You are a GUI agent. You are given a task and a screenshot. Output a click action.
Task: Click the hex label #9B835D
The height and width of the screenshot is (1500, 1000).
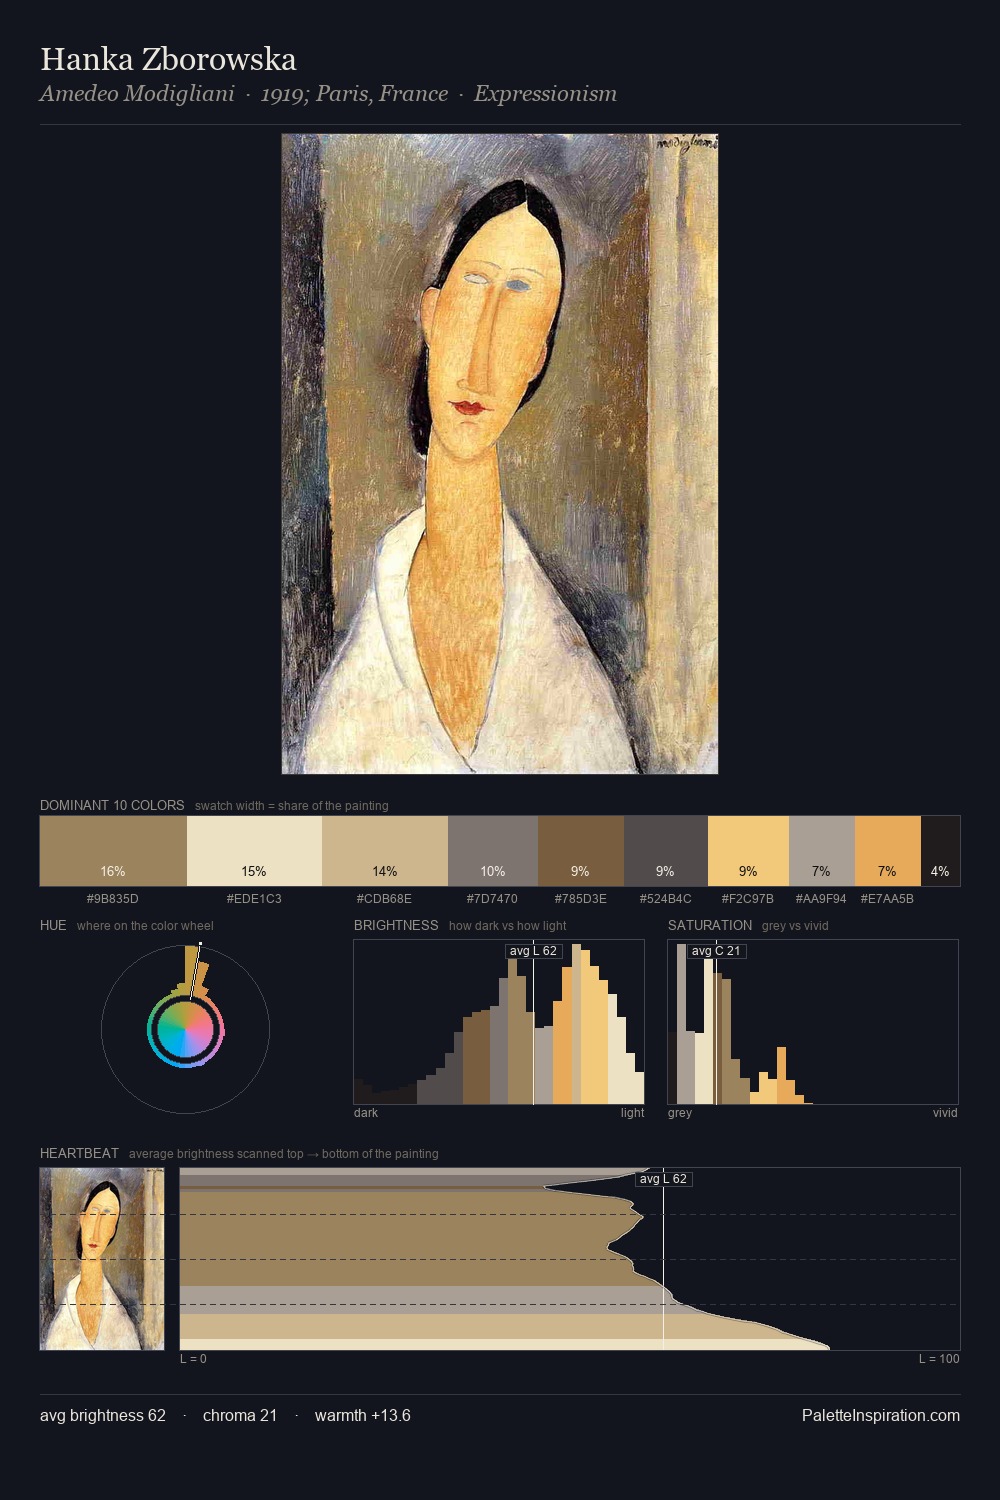pos(113,899)
